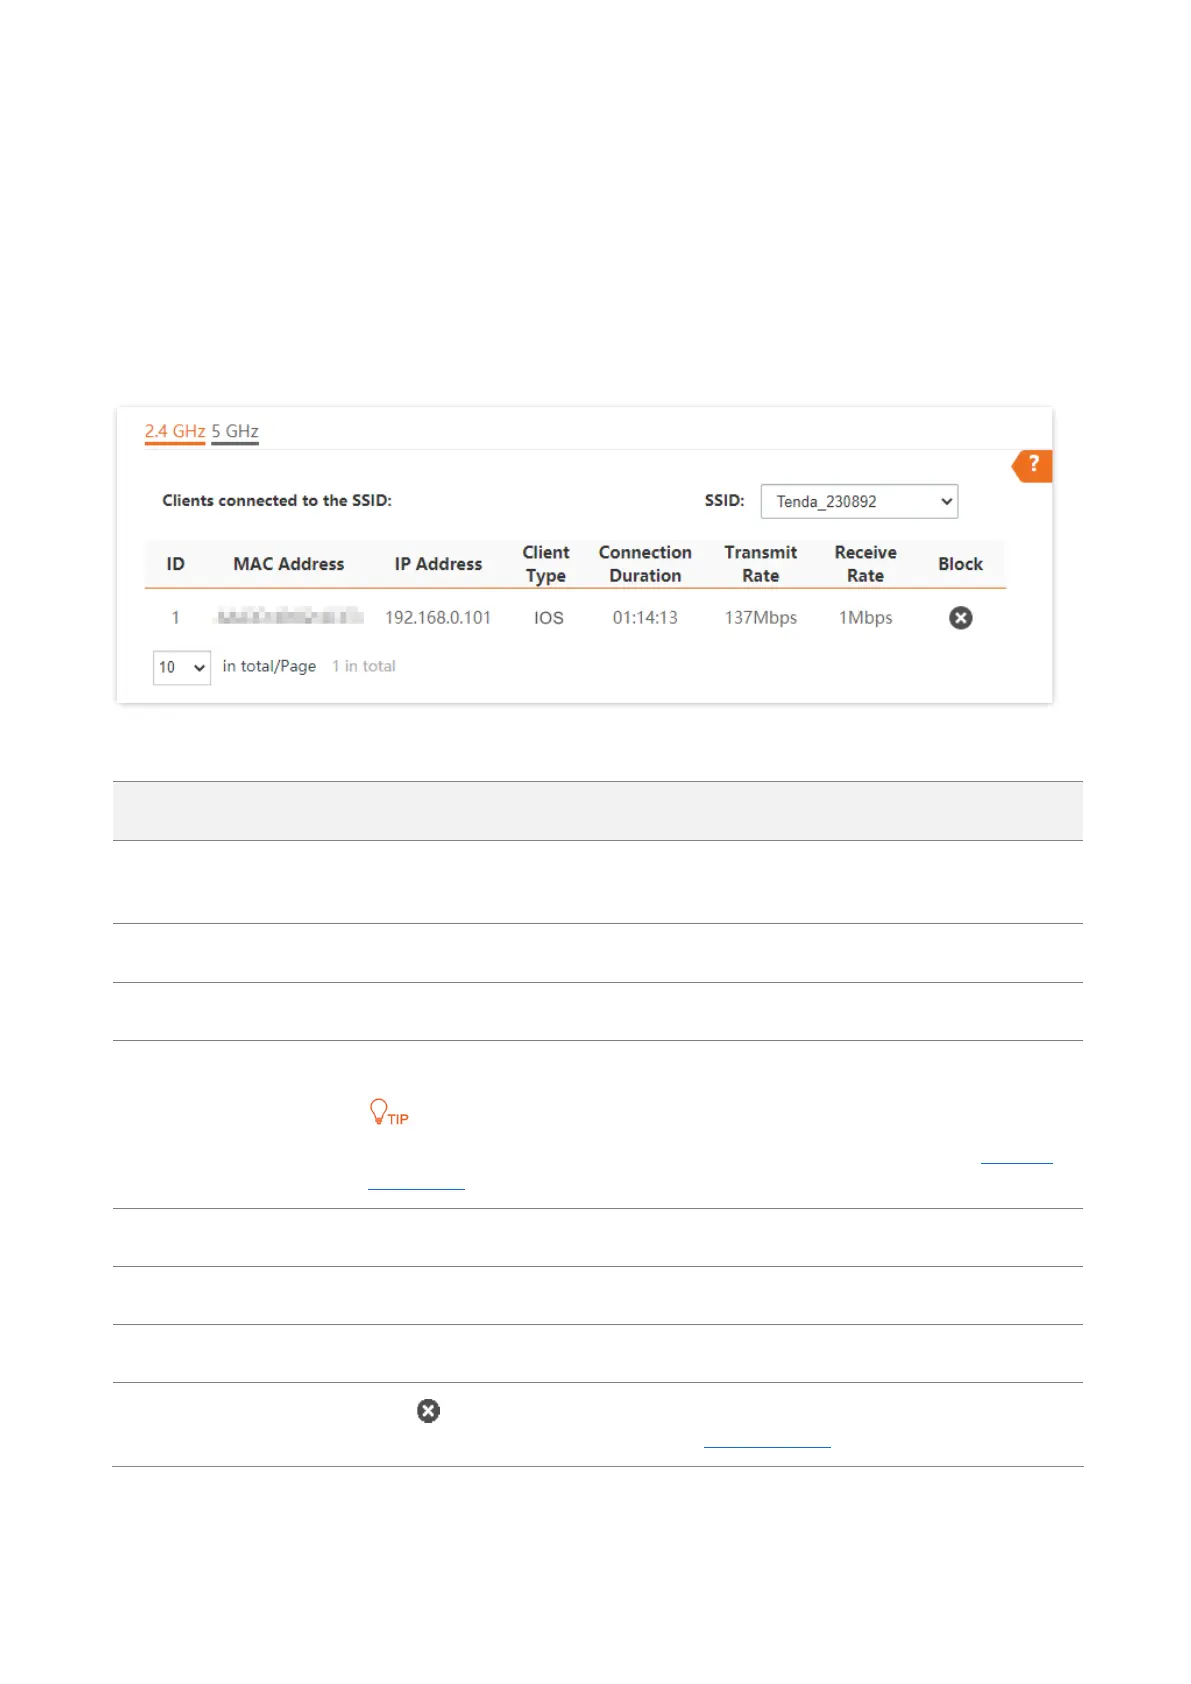Open the SSID dropdown showing Tenda_230892
This screenshot has width=1191, height=1684.
(x=859, y=501)
